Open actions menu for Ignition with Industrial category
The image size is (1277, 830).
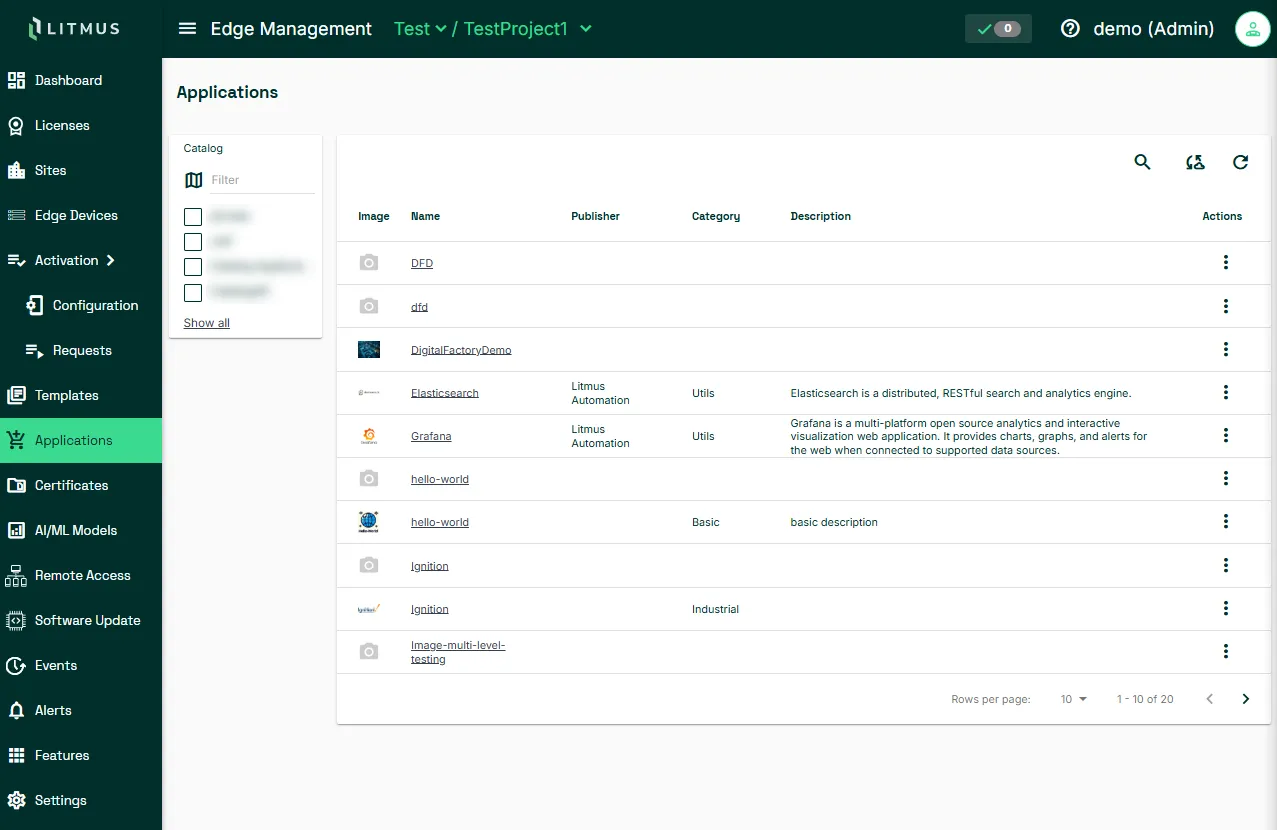coord(1226,608)
